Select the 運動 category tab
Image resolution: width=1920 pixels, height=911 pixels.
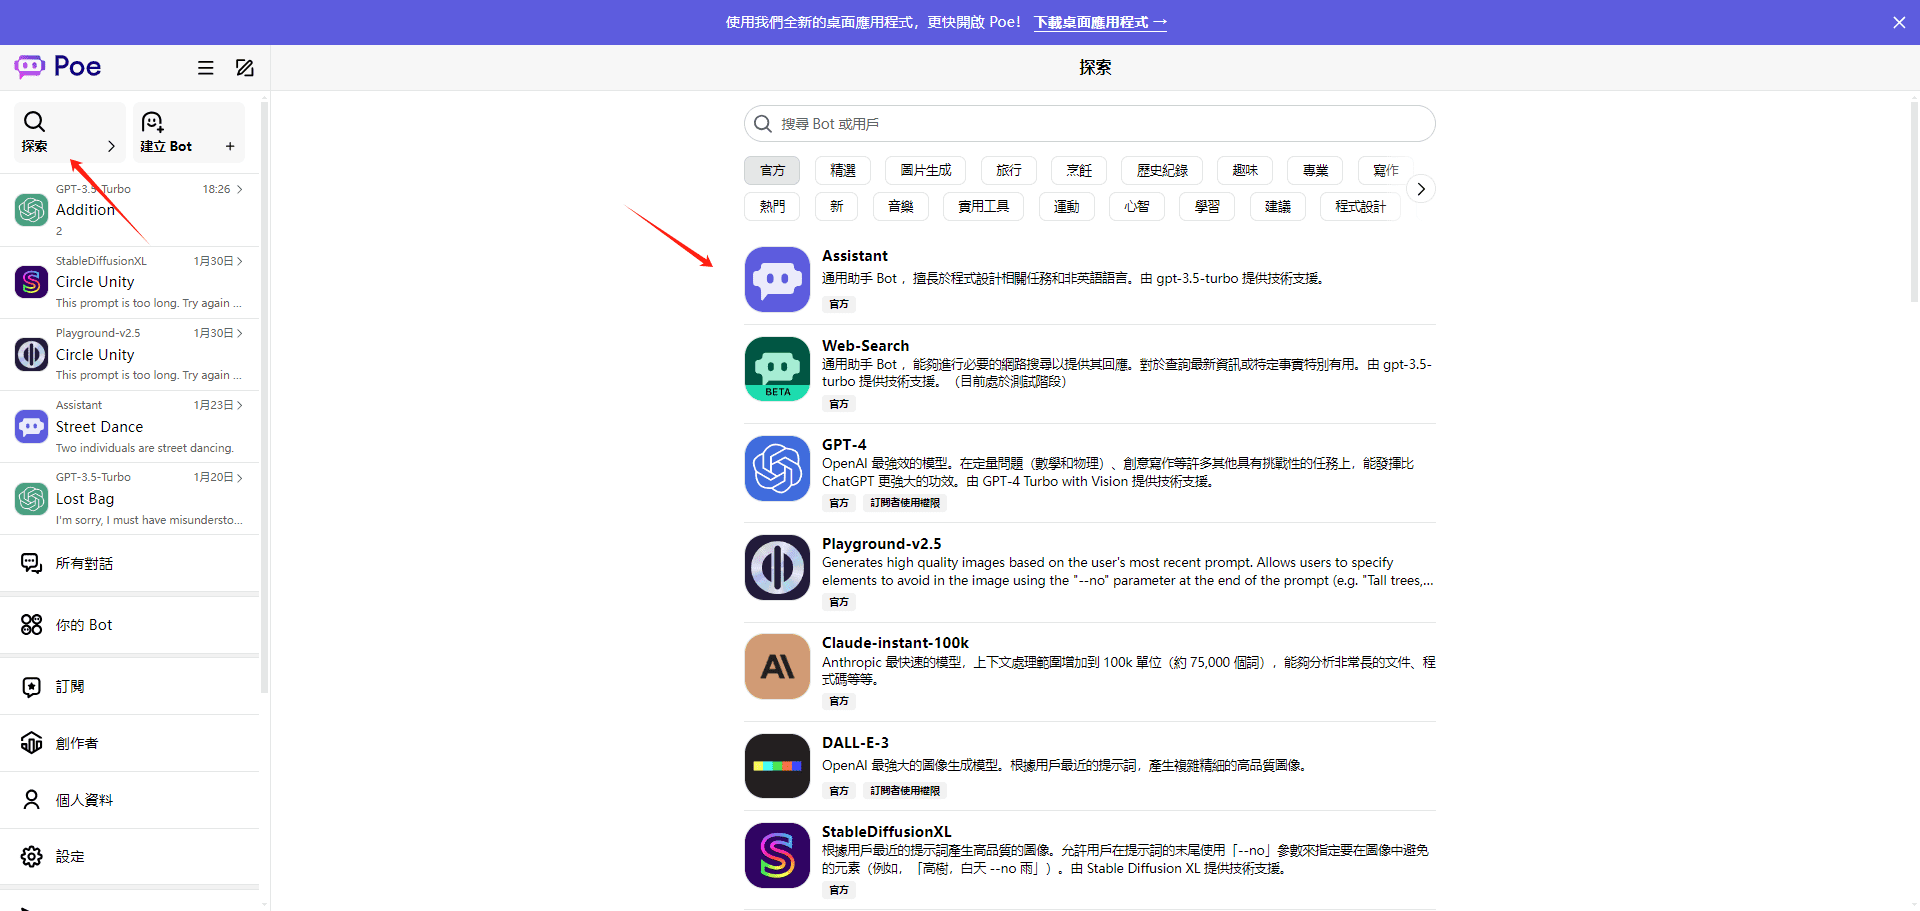coord(1067,207)
